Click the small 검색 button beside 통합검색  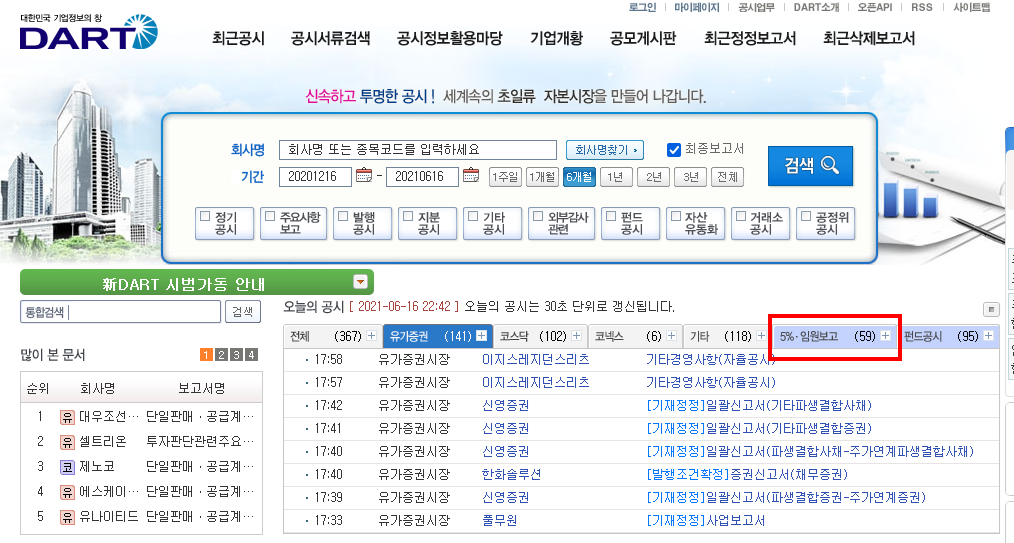click(x=243, y=312)
